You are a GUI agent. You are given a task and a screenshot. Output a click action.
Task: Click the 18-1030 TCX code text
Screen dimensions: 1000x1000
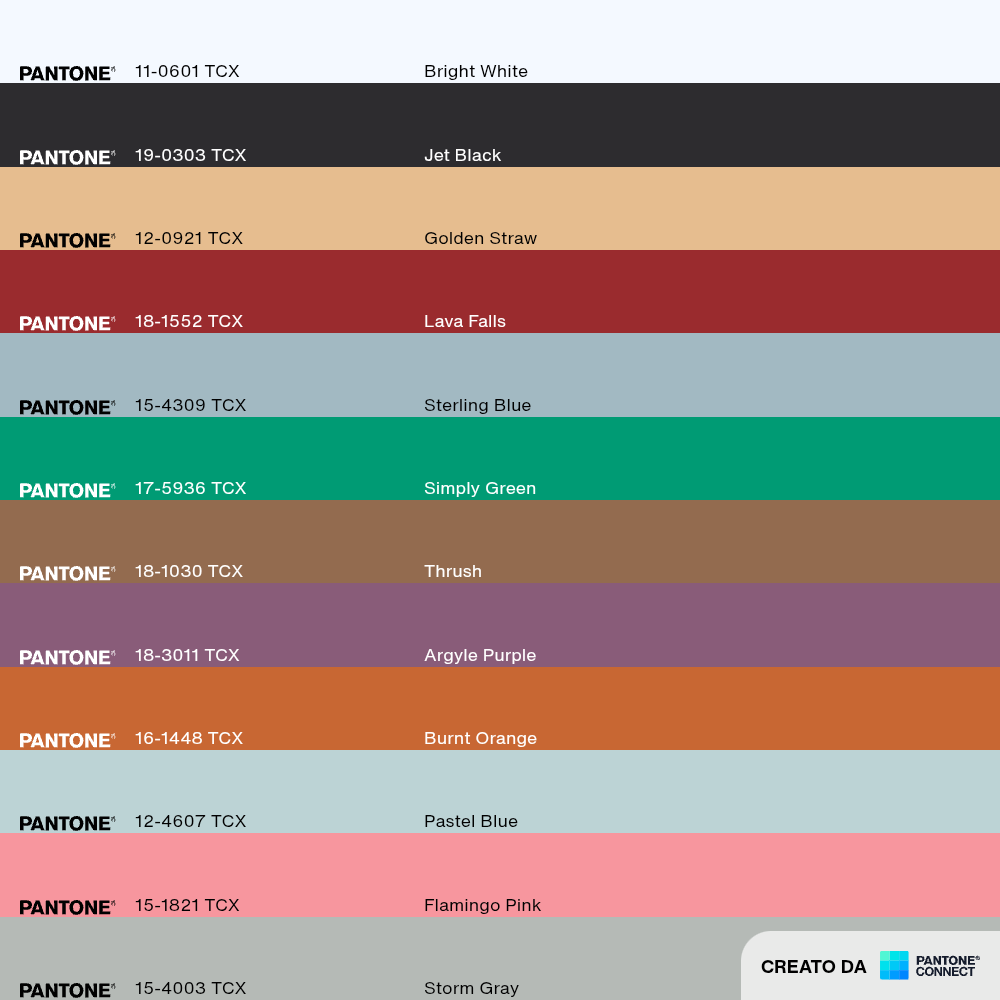[189, 571]
